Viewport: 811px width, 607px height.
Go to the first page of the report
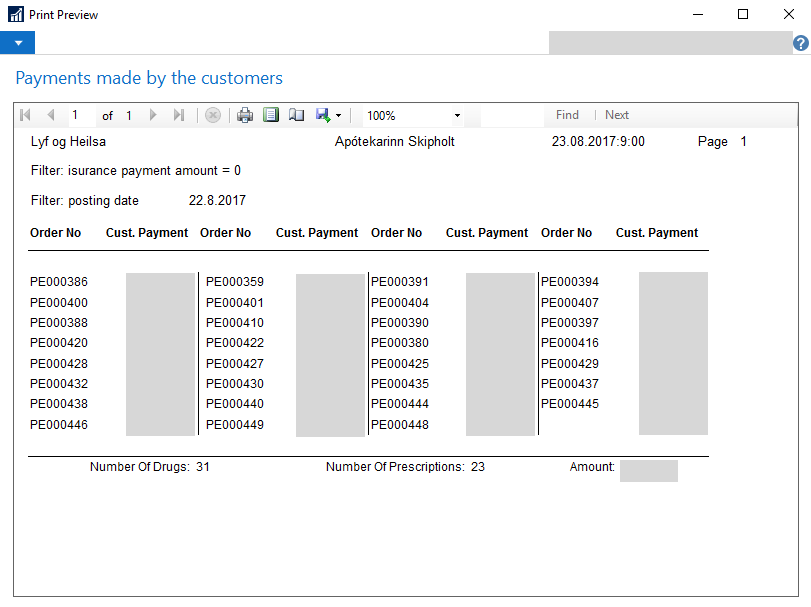click(25, 115)
